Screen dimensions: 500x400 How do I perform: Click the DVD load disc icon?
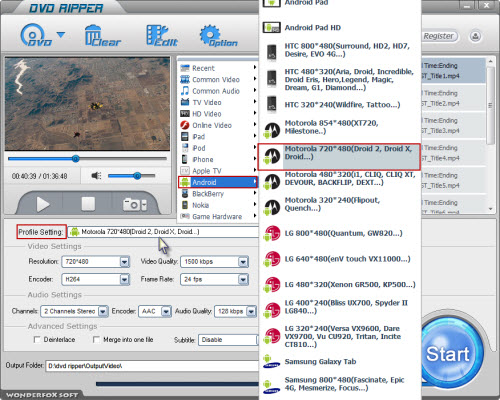click(x=36, y=35)
